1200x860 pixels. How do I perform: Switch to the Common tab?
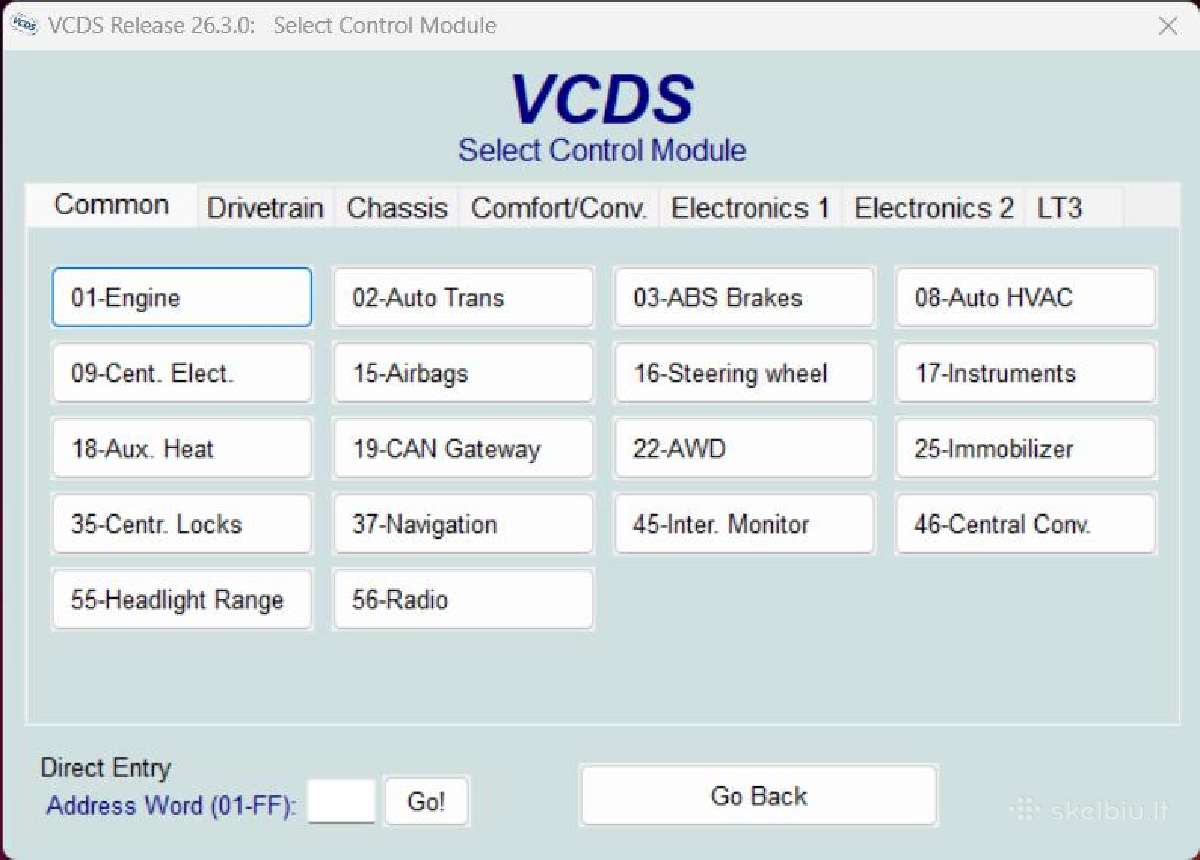click(111, 205)
